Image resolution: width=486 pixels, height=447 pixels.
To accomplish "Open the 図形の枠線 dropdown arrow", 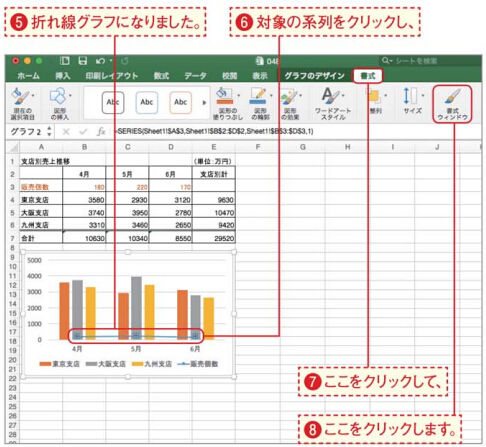I will pos(271,96).
